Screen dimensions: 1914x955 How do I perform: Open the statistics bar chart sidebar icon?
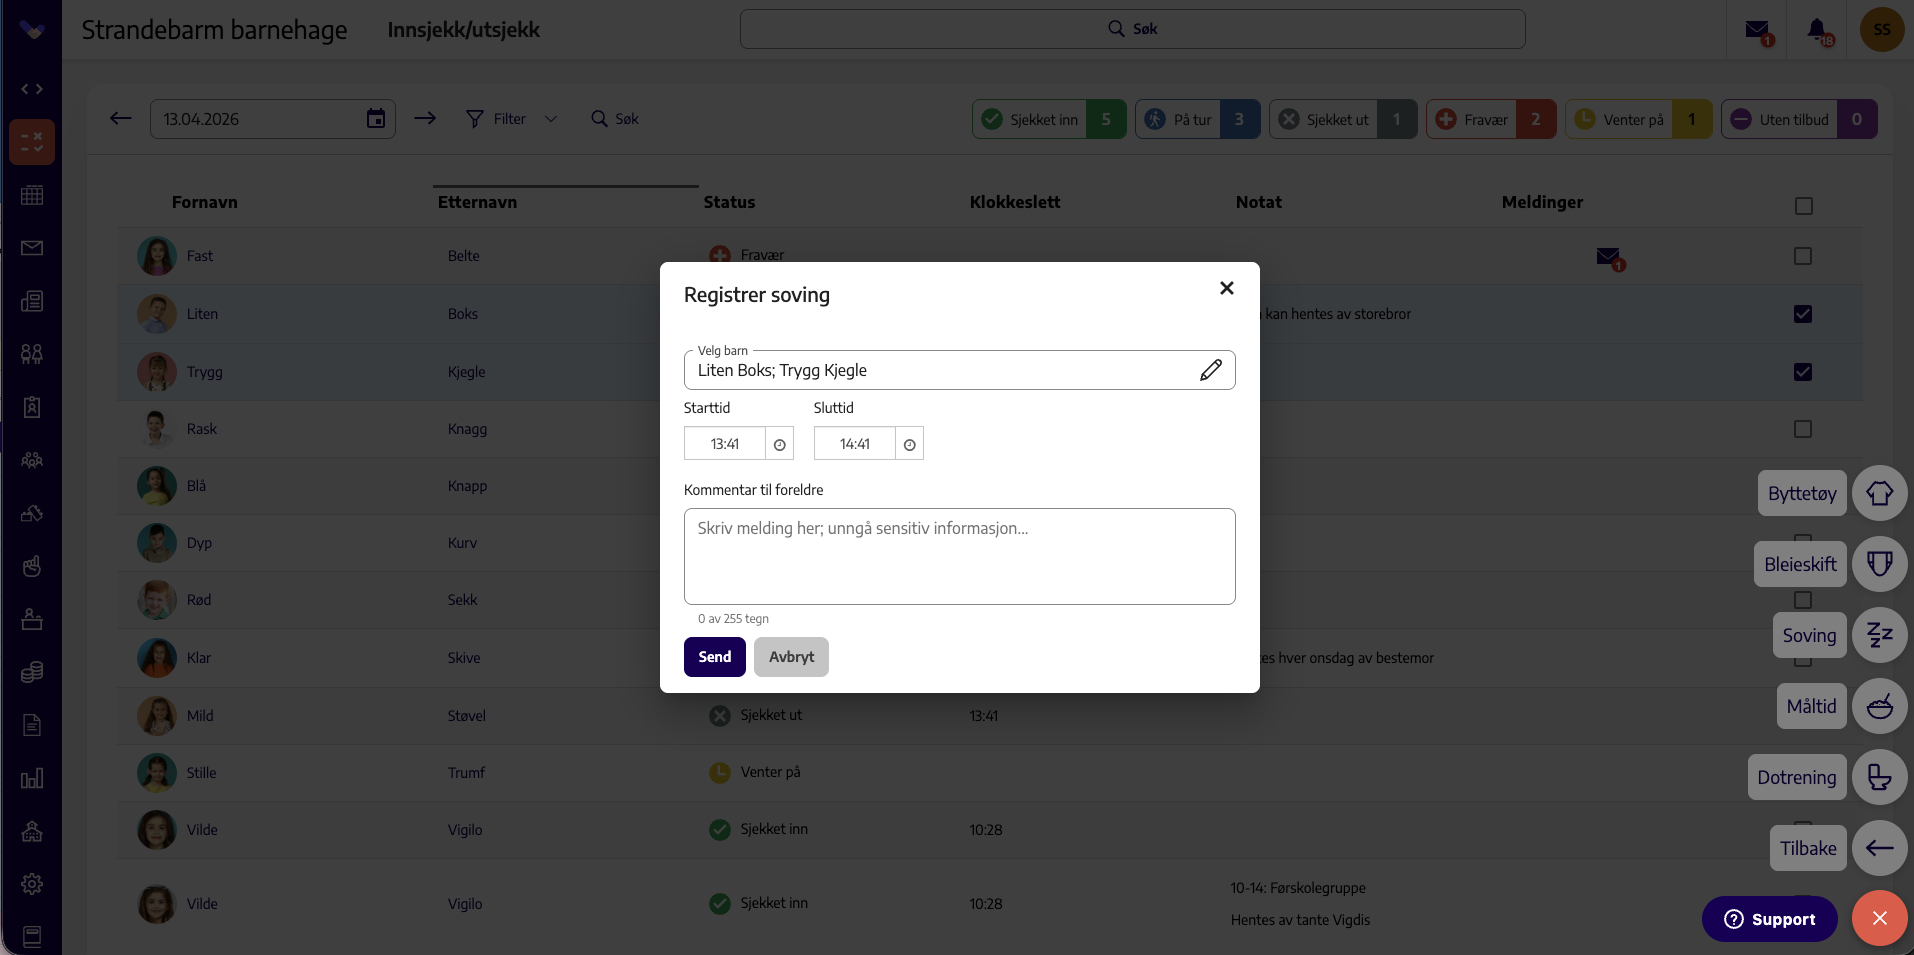(x=32, y=778)
